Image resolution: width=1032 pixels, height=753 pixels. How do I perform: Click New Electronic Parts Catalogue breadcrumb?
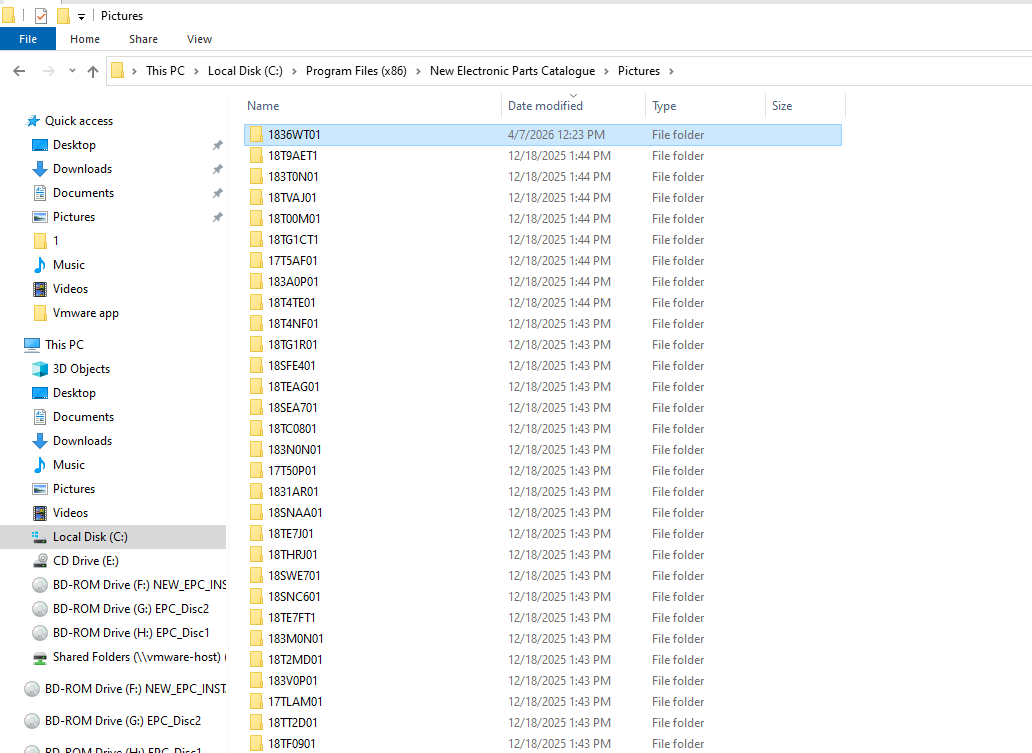[x=512, y=71]
